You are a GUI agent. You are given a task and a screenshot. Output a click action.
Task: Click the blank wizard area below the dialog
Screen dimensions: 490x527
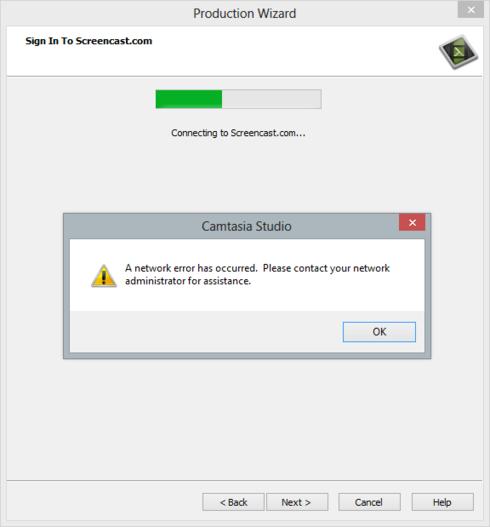(245, 418)
